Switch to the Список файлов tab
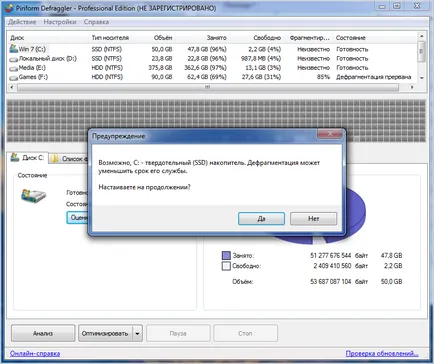The image size is (434, 364). pos(69,159)
